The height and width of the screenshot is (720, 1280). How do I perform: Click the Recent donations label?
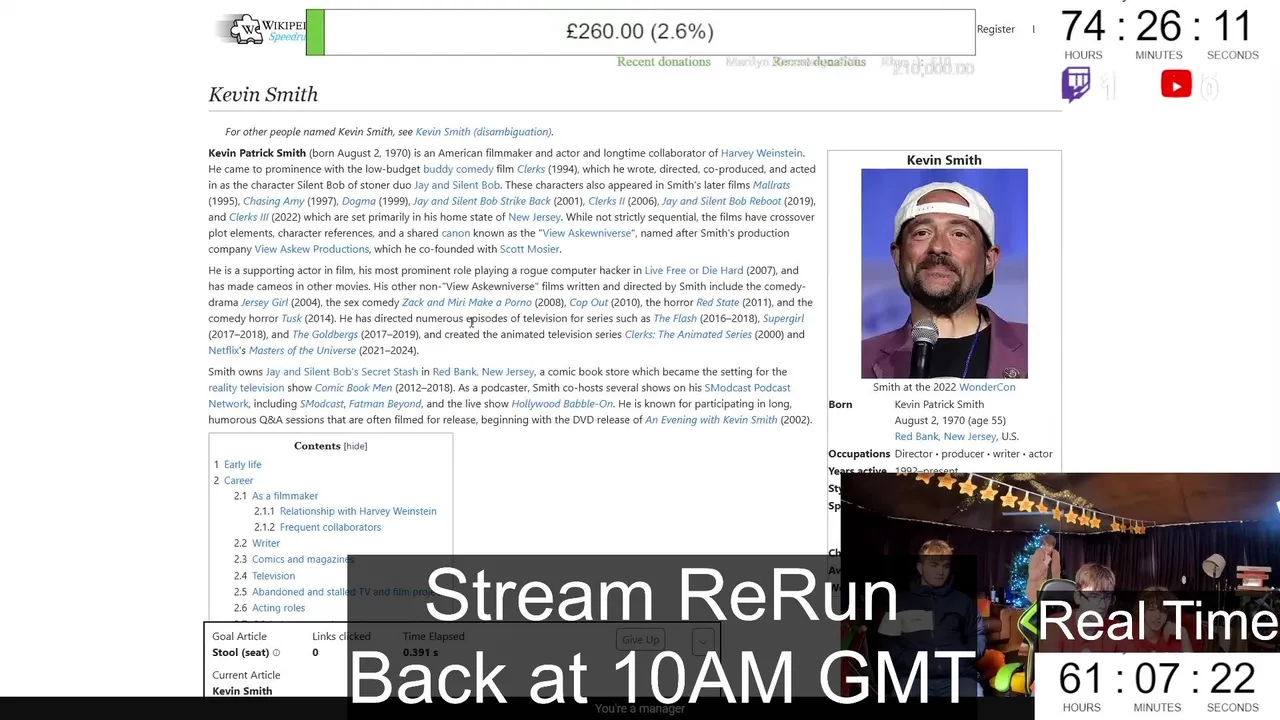pos(664,62)
